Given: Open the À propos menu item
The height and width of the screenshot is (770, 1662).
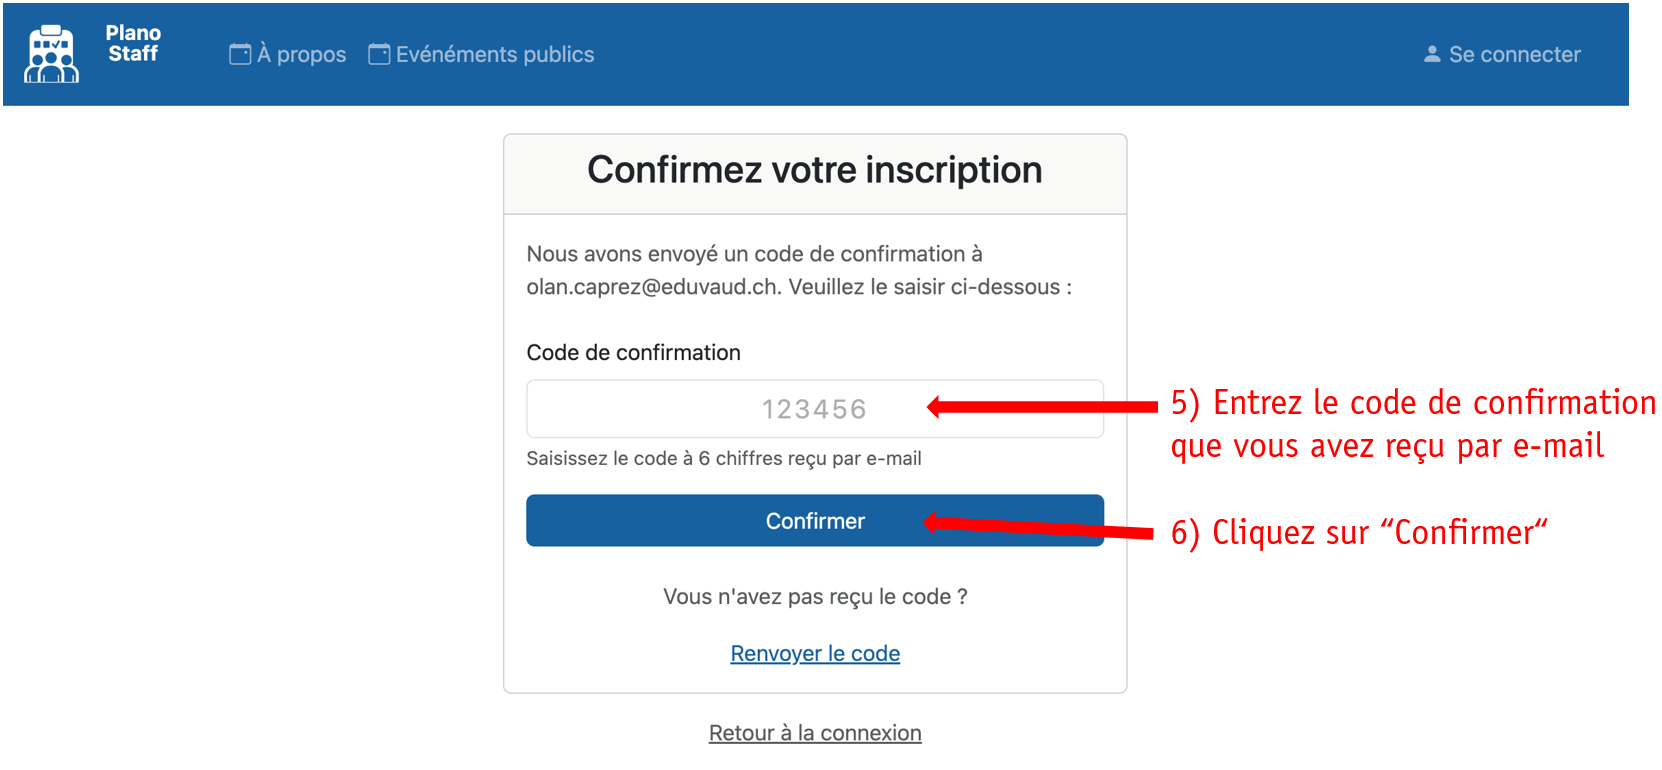Looking at the screenshot, I should click(301, 55).
